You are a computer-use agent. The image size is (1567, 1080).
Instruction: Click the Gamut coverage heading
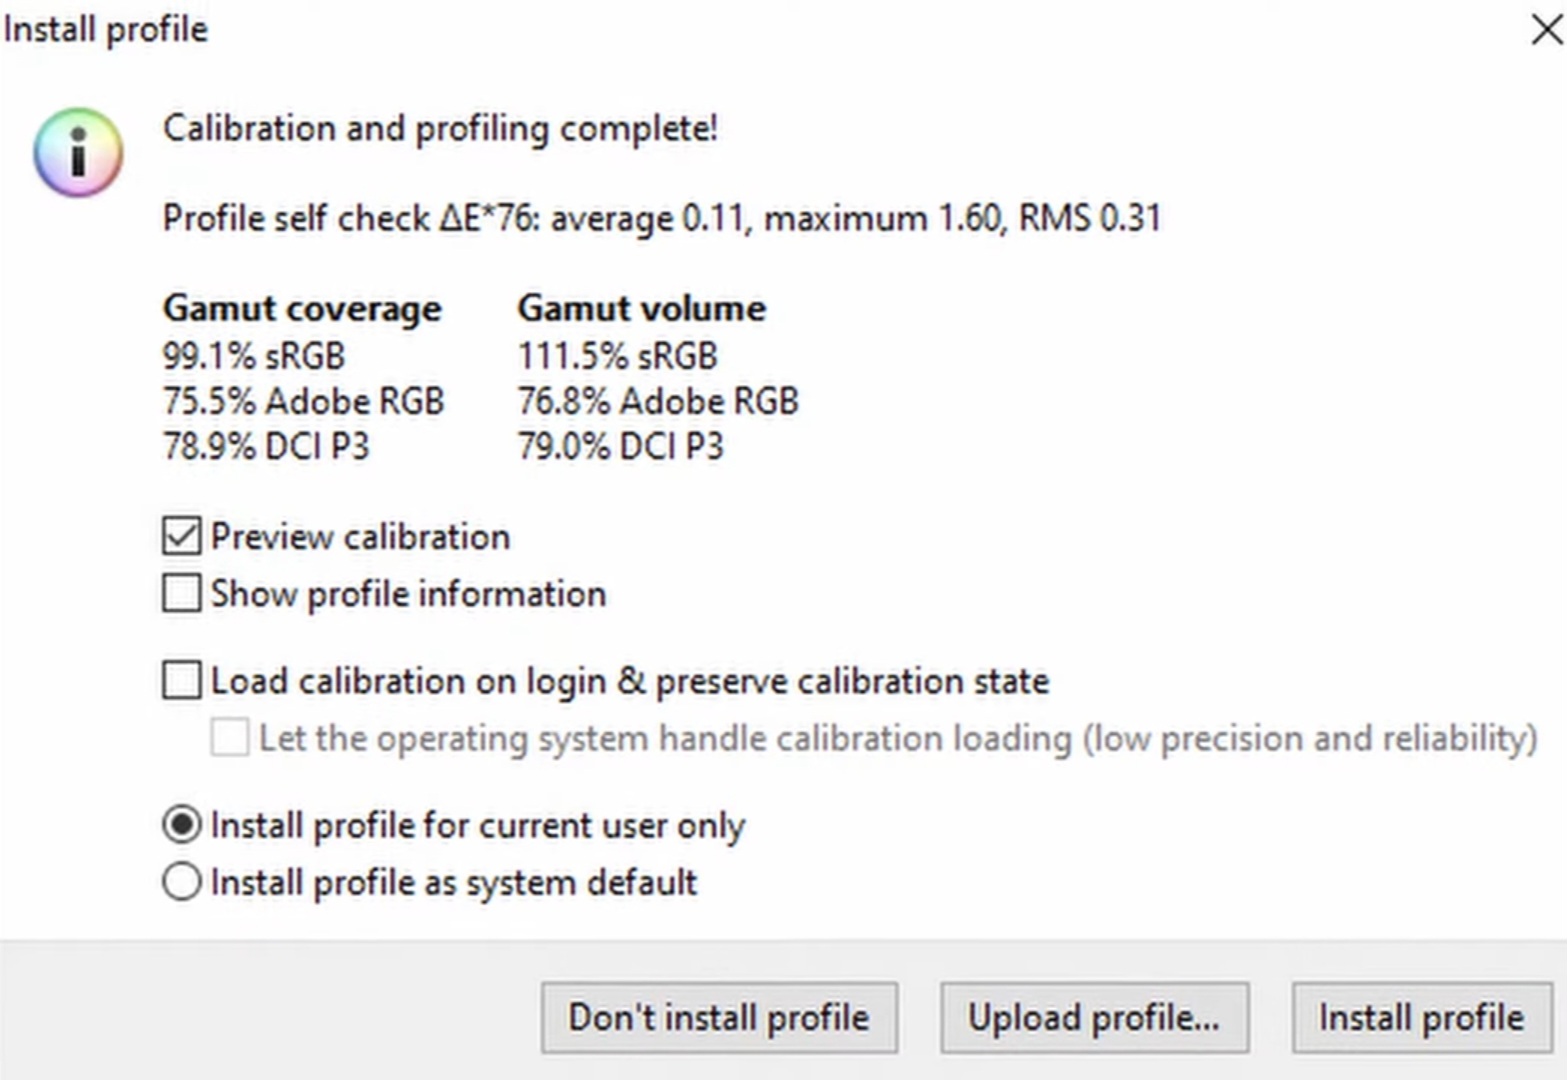(x=301, y=308)
